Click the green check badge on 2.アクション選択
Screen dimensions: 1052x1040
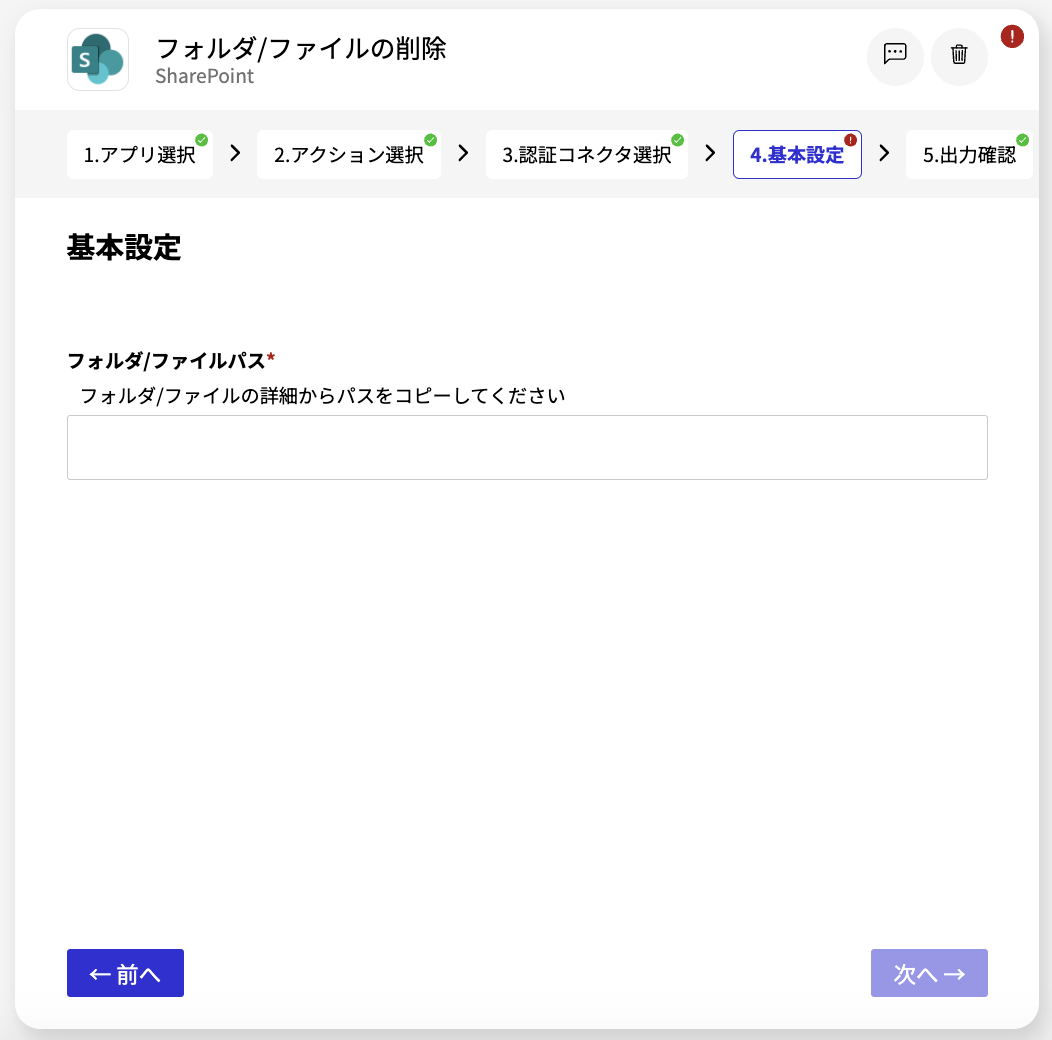tap(431, 140)
